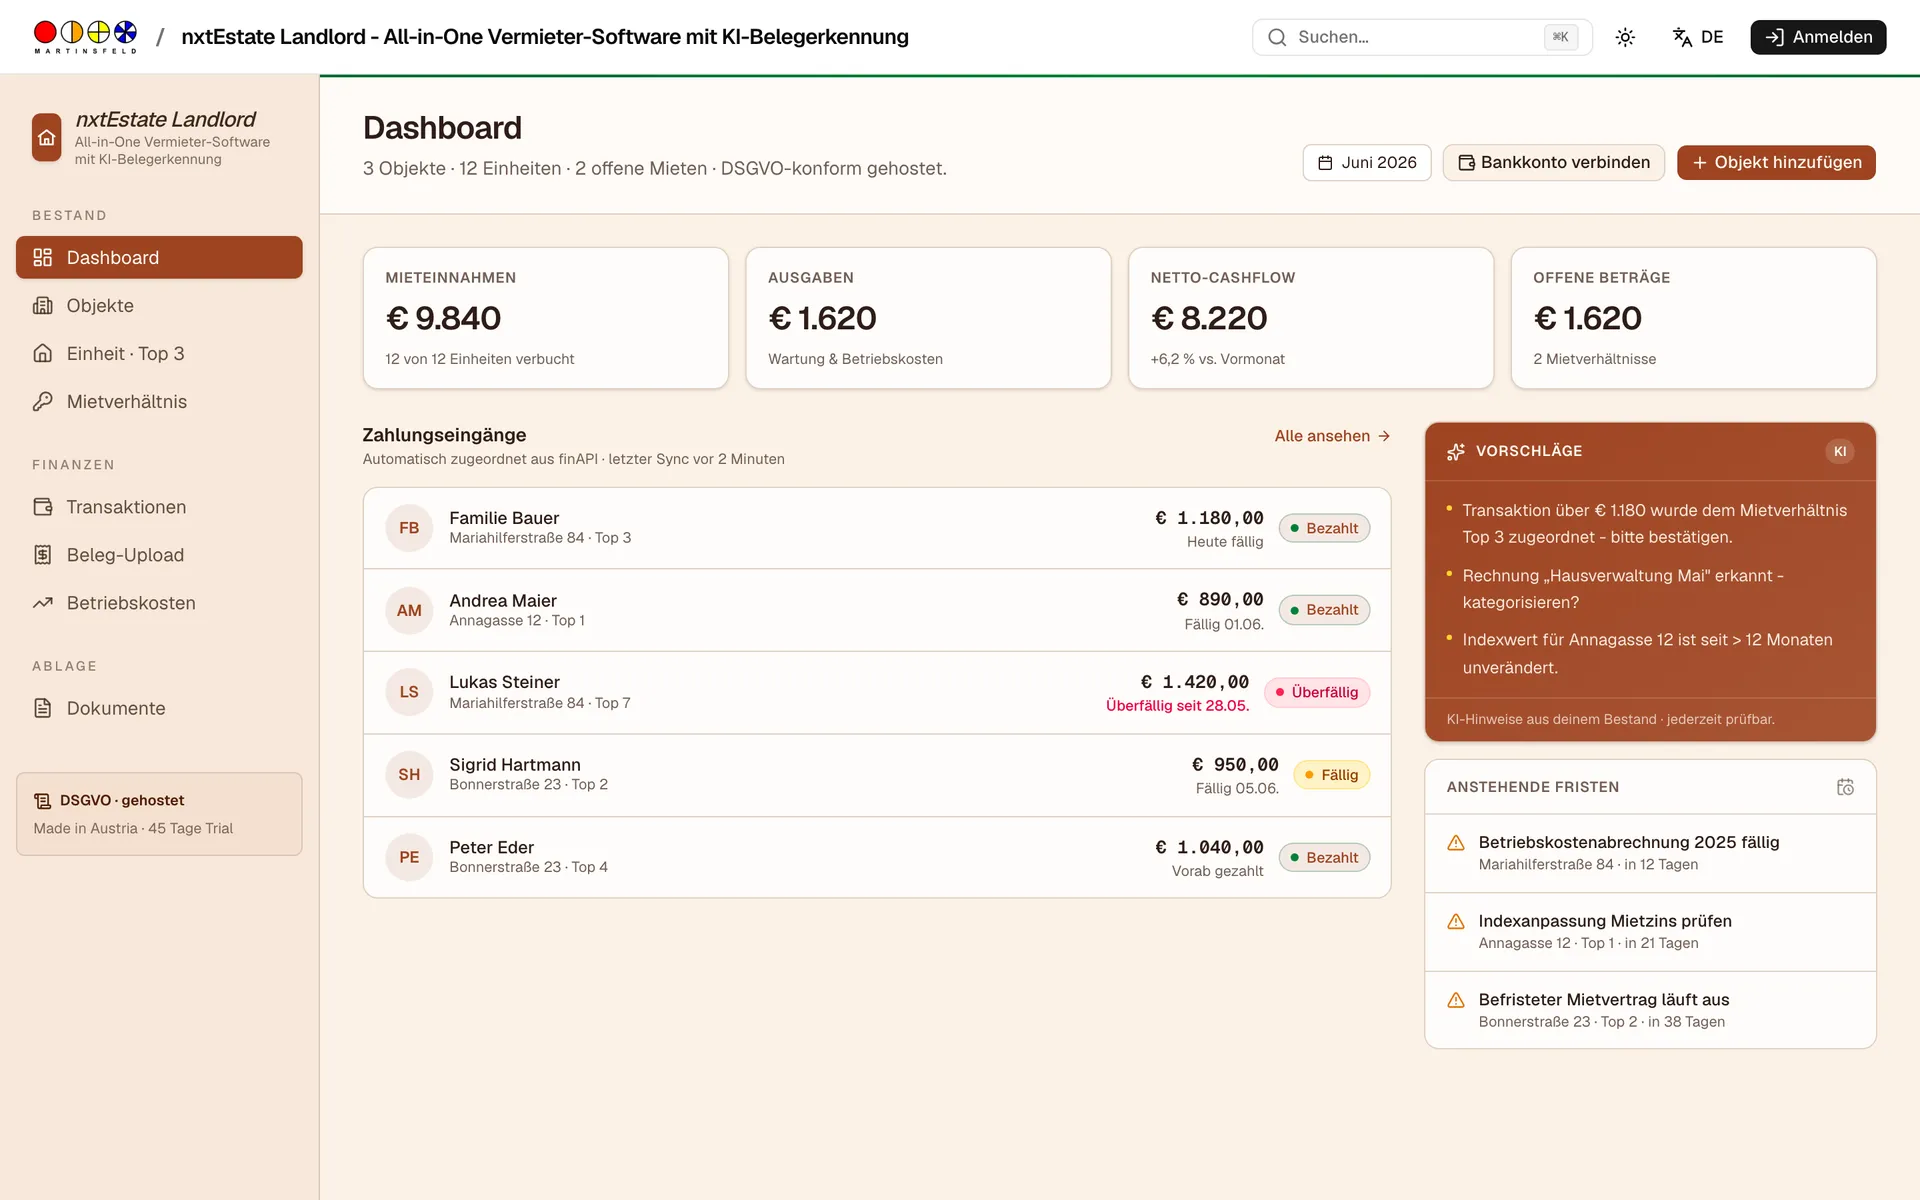Click the SH avatar of Sigrid Hartmann
Screen dimensions: 1920x1200
point(409,775)
